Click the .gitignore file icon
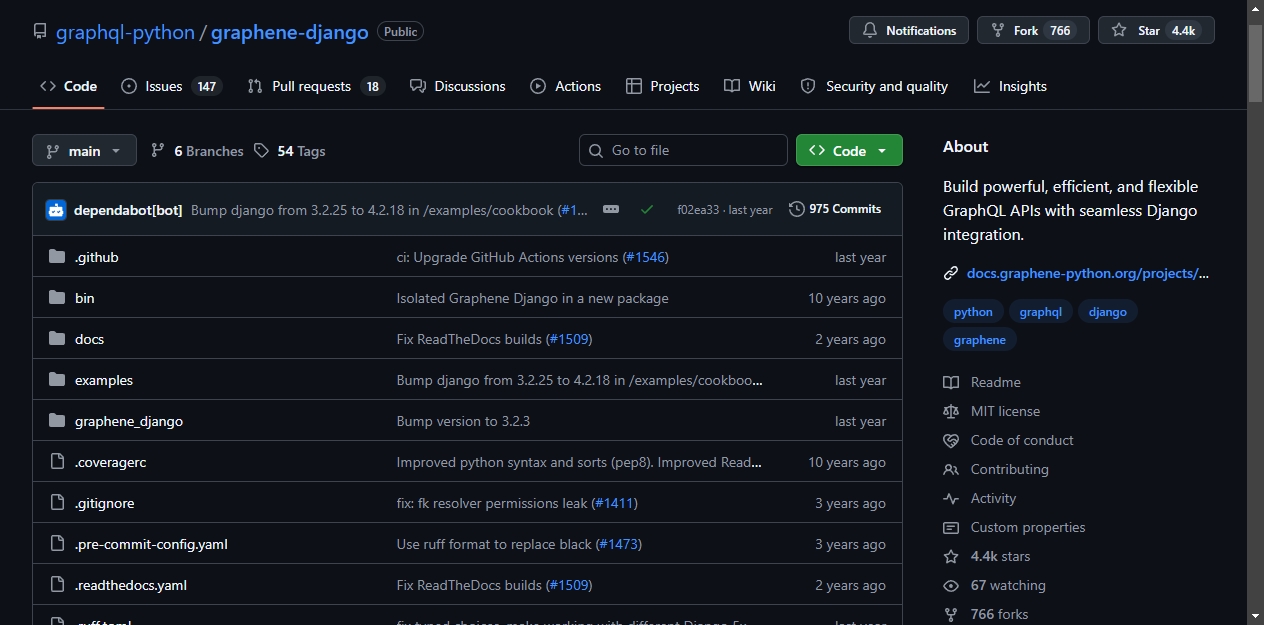Image resolution: width=1264 pixels, height=625 pixels. click(57, 503)
